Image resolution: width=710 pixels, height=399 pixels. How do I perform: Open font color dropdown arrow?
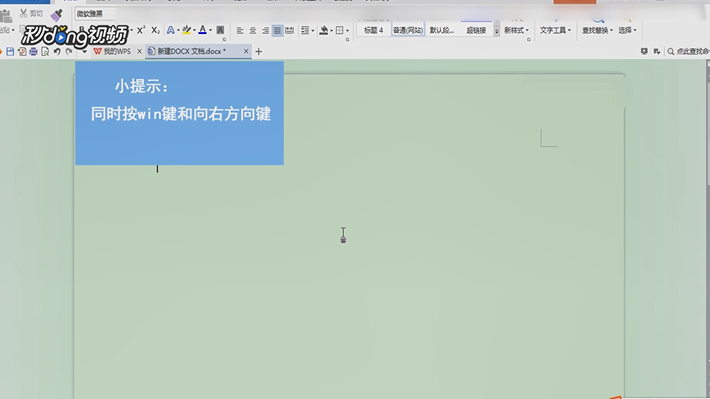(x=211, y=30)
